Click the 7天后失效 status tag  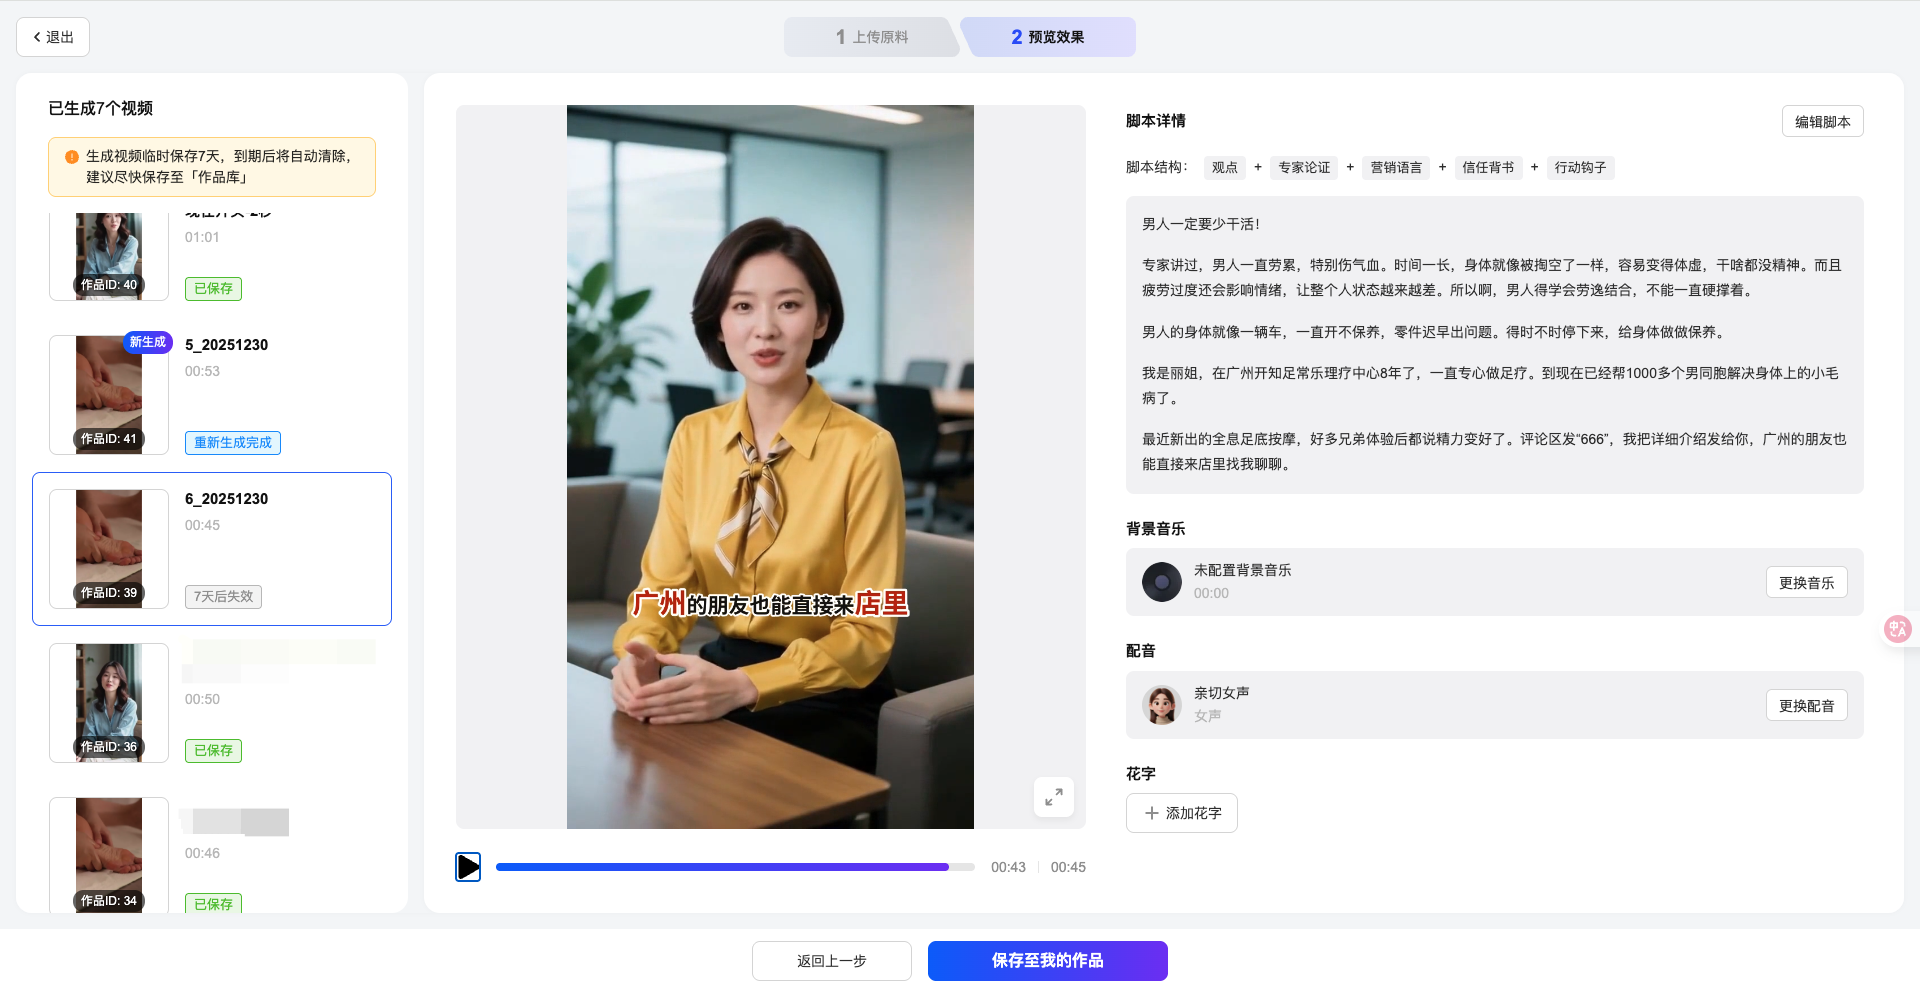coord(224,597)
